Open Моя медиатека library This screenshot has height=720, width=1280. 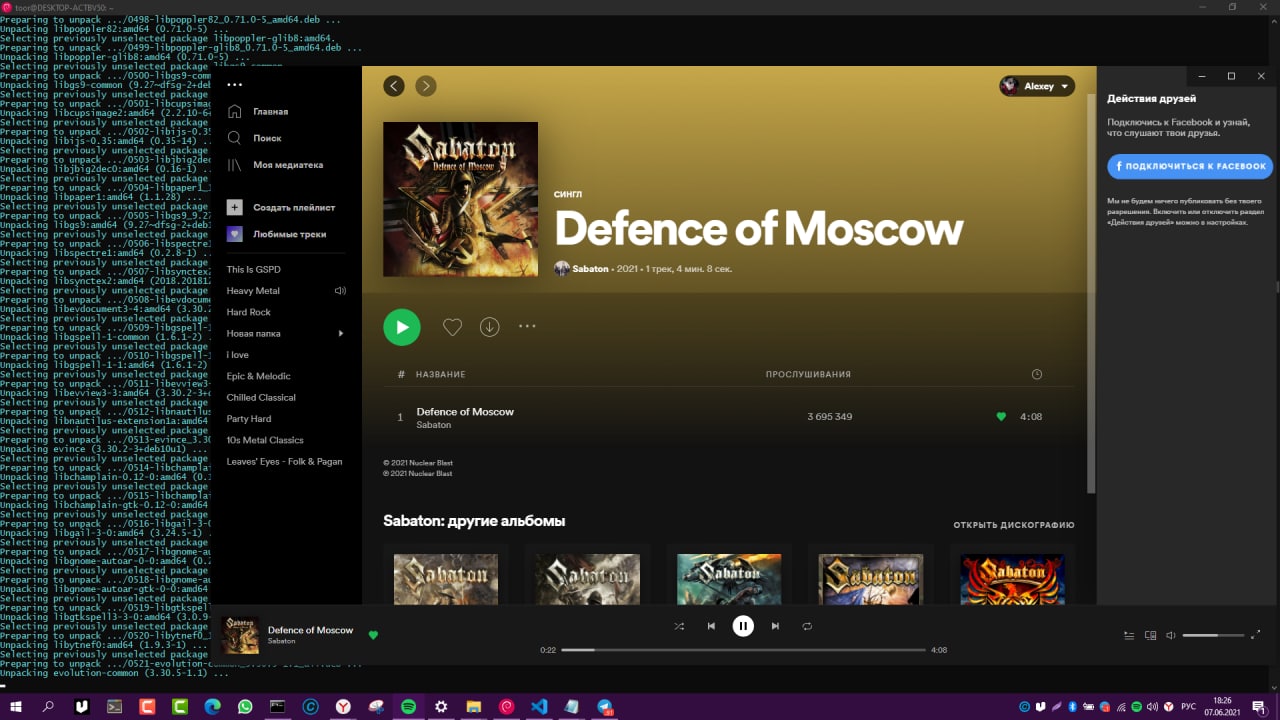pos(275,165)
